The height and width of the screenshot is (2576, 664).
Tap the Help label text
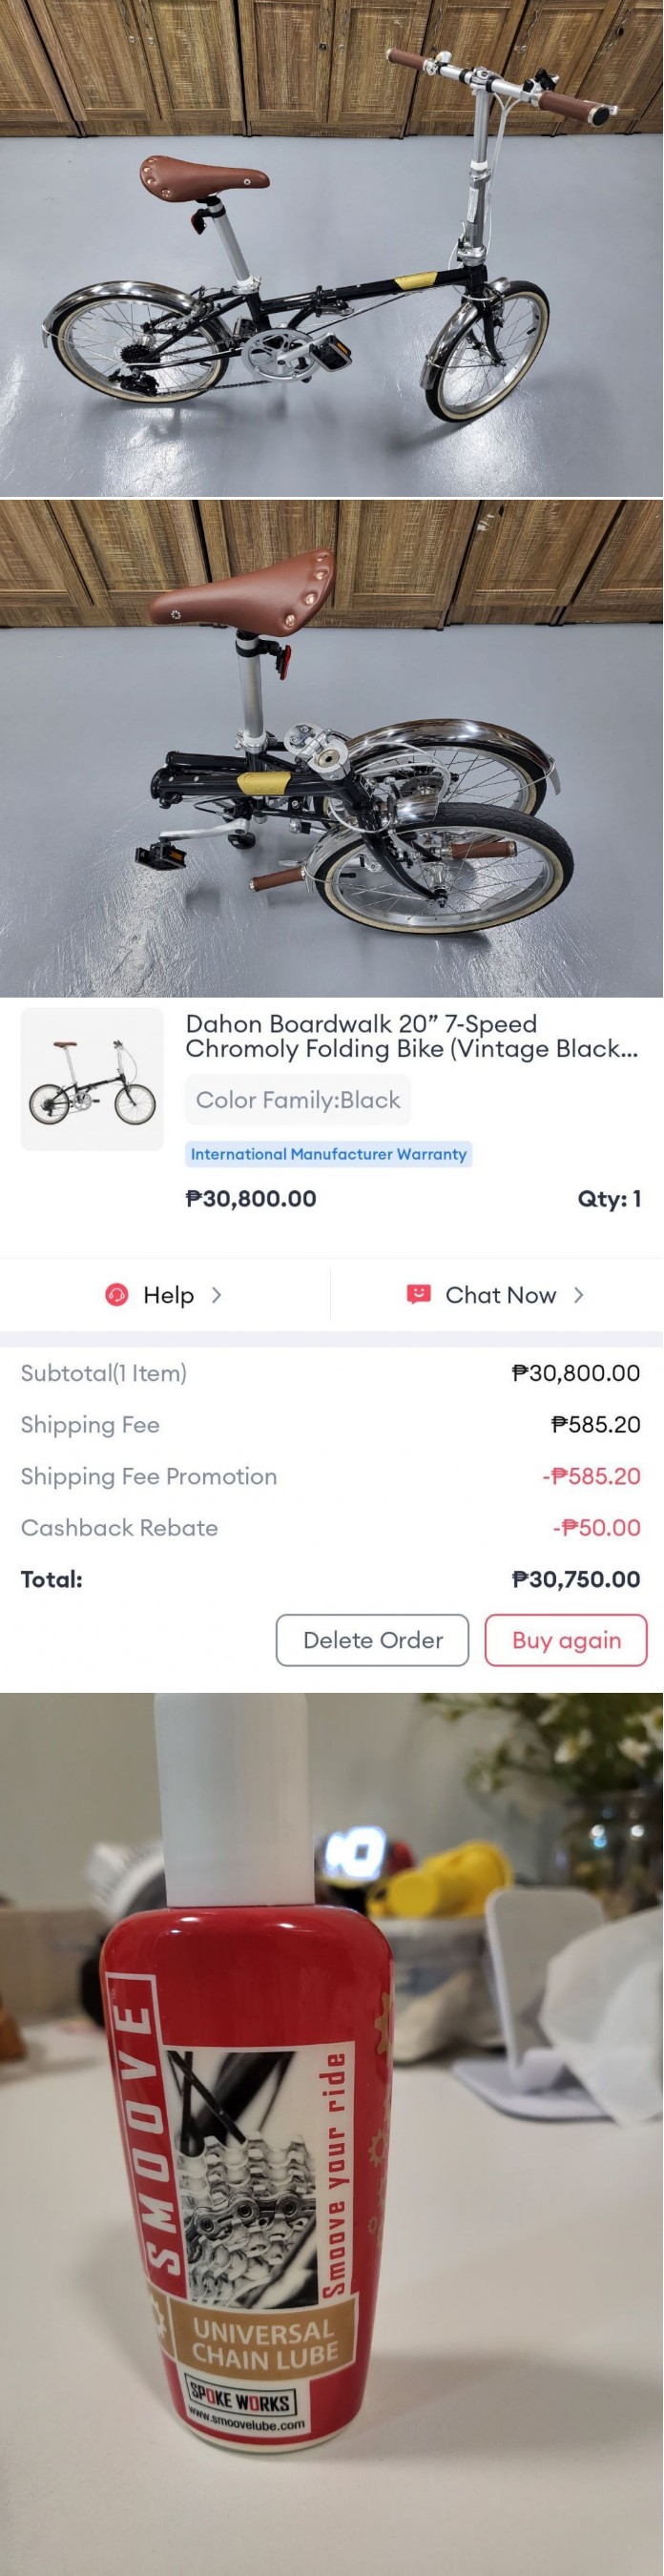tap(169, 1295)
